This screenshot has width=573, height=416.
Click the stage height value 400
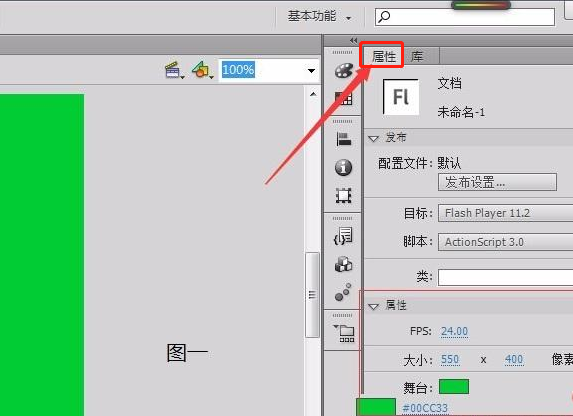(514, 360)
